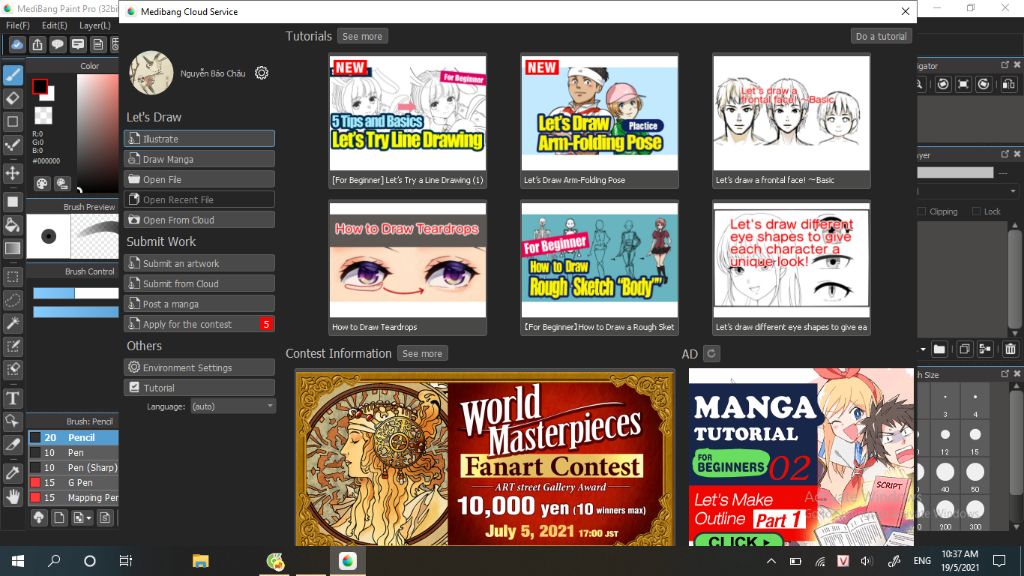This screenshot has width=1024, height=576.
Task: Select the Eyedropper tool
Action: click(x=12, y=473)
